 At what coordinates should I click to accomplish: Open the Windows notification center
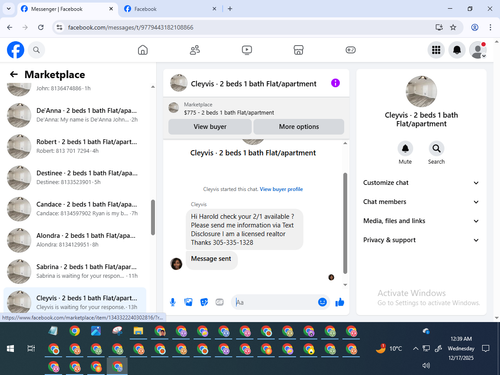486,349
